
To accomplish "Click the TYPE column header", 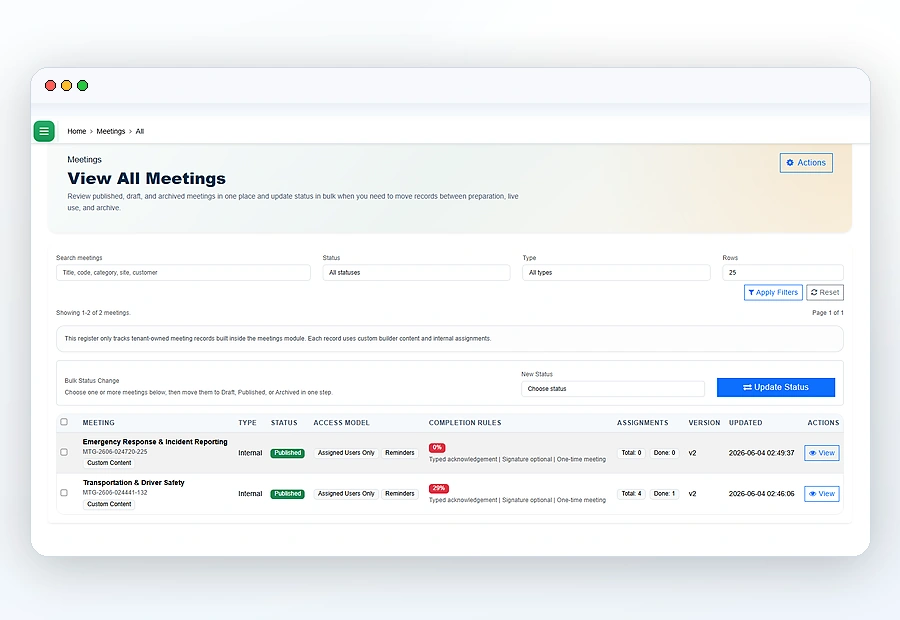I will (247, 423).
